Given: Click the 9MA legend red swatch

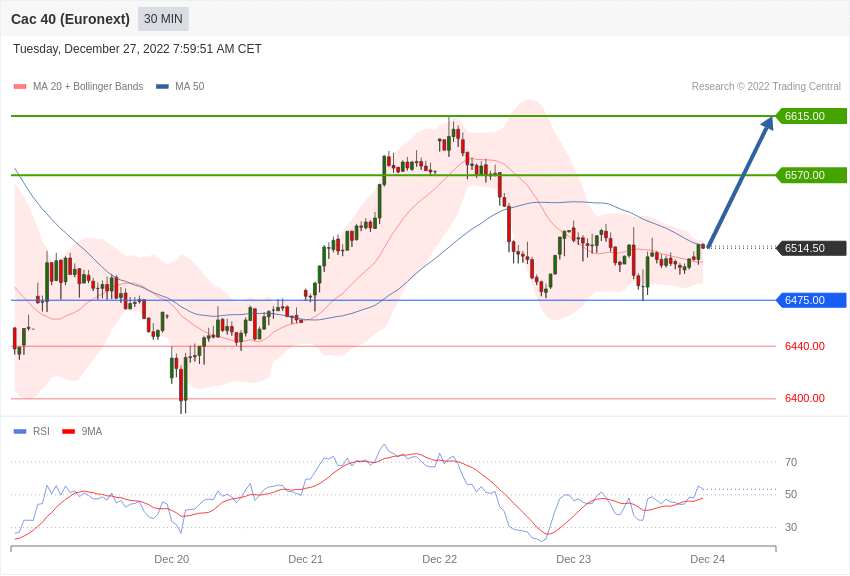Looking at the screenshot, I should [69, 431].
